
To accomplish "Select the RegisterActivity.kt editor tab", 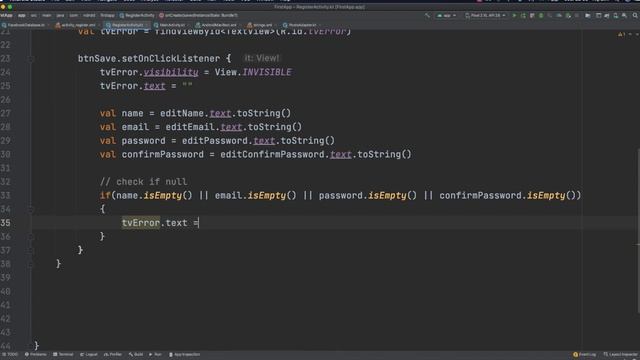I will (x=127, y=25).
